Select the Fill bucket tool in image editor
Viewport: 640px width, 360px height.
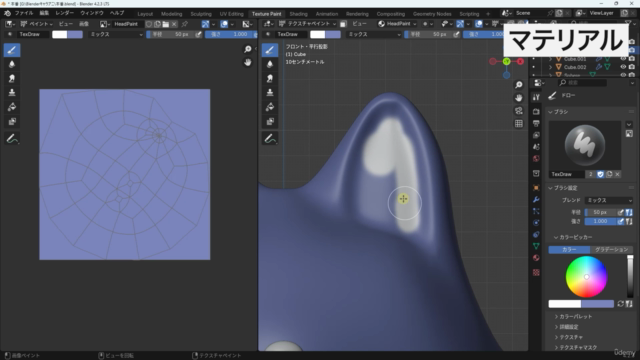click(x=12, y=107)
